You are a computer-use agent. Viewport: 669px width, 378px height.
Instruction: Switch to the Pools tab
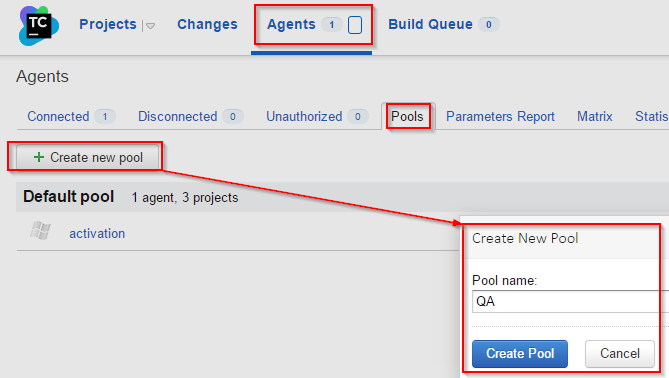coord(407,116)
